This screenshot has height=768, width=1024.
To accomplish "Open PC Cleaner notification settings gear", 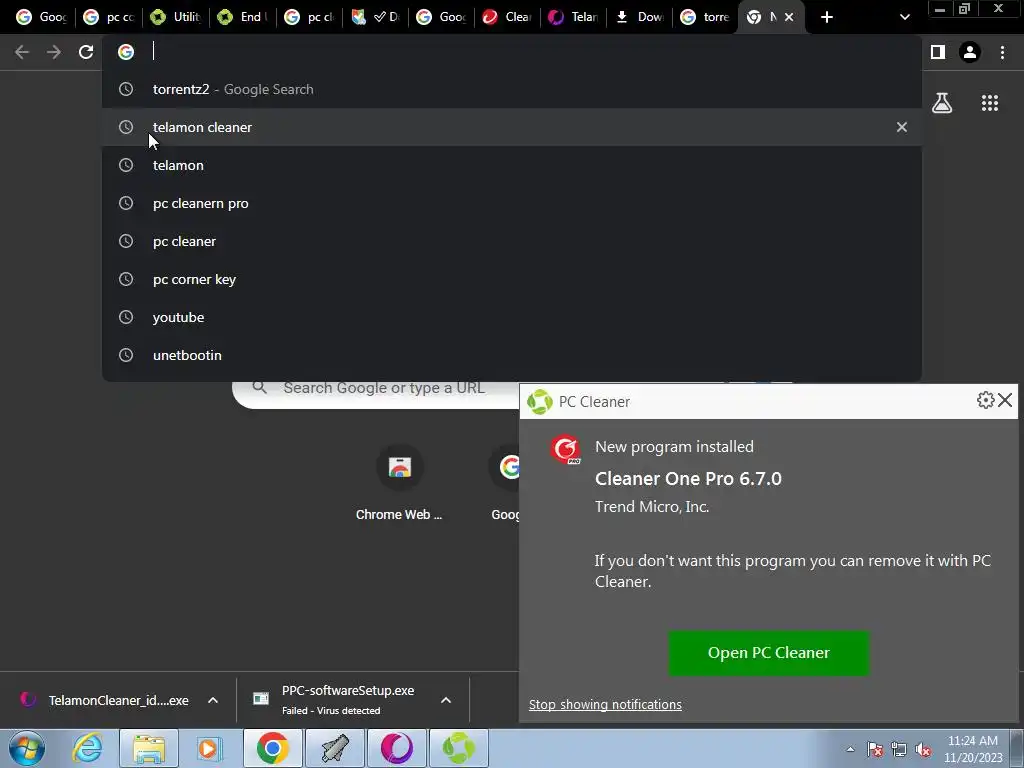I will click(985, 400).
